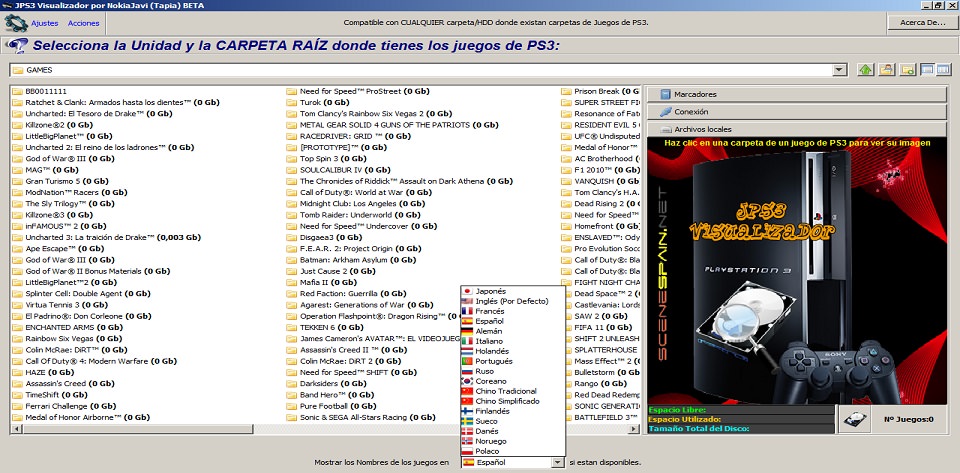The width and height of the screenshot is (960, 473).
Task: Select Turok folder
Action: [x=318, y=102]
